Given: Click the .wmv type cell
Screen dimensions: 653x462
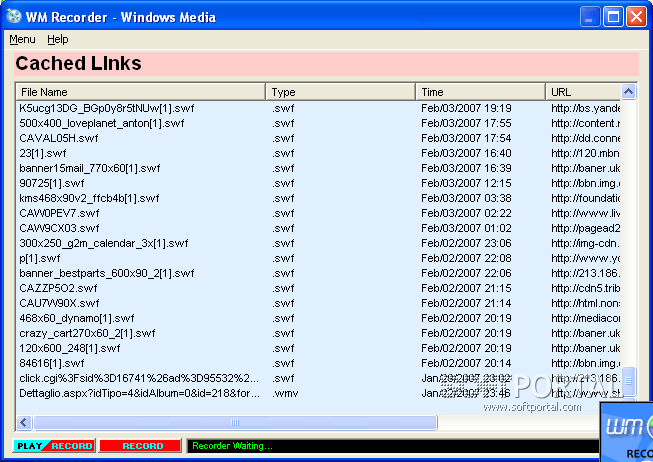Looking at the screenshot, I should click(285, 393).
